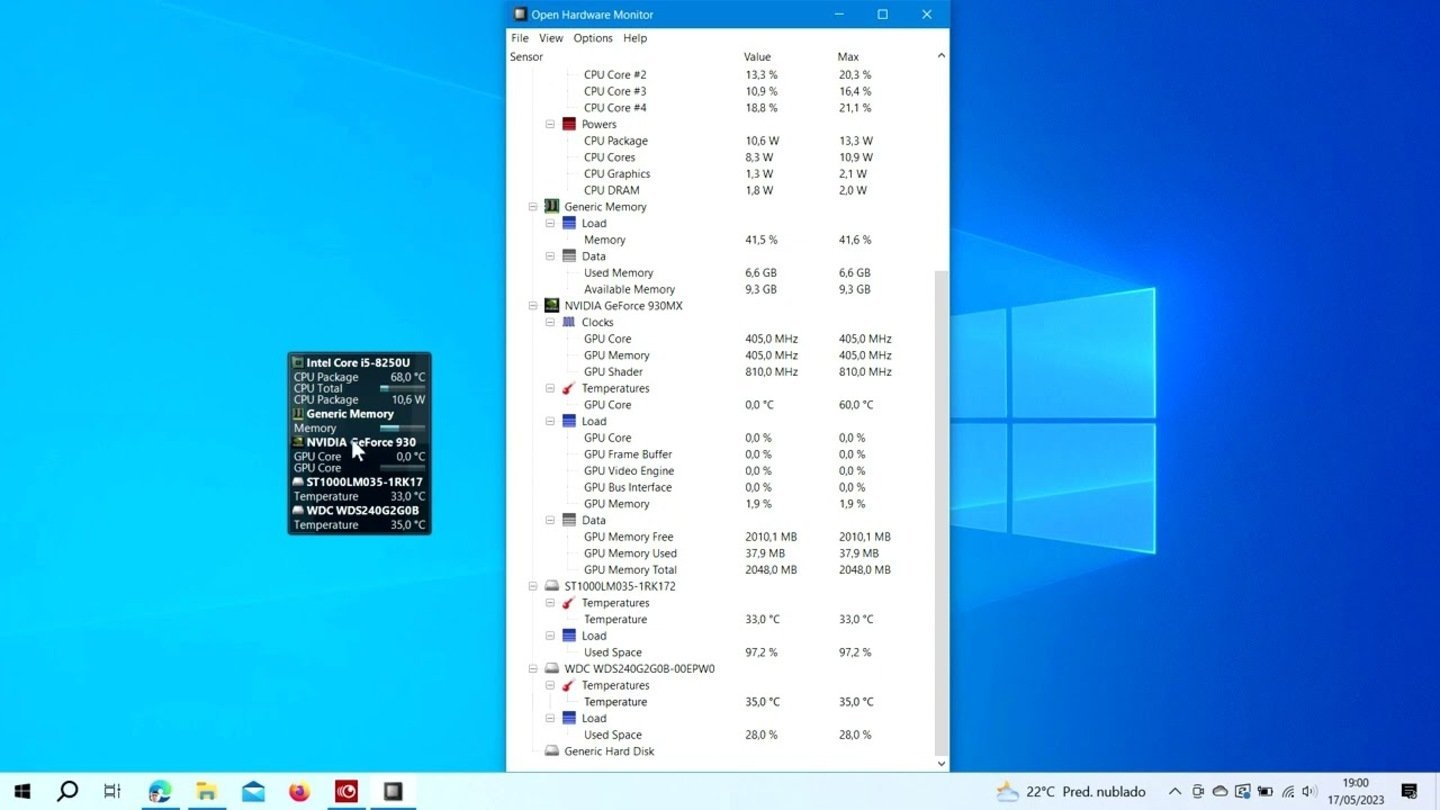Viewport: 1440px width, 810px height.
Task: Open the View menu
Action: [x=551, y=38]
